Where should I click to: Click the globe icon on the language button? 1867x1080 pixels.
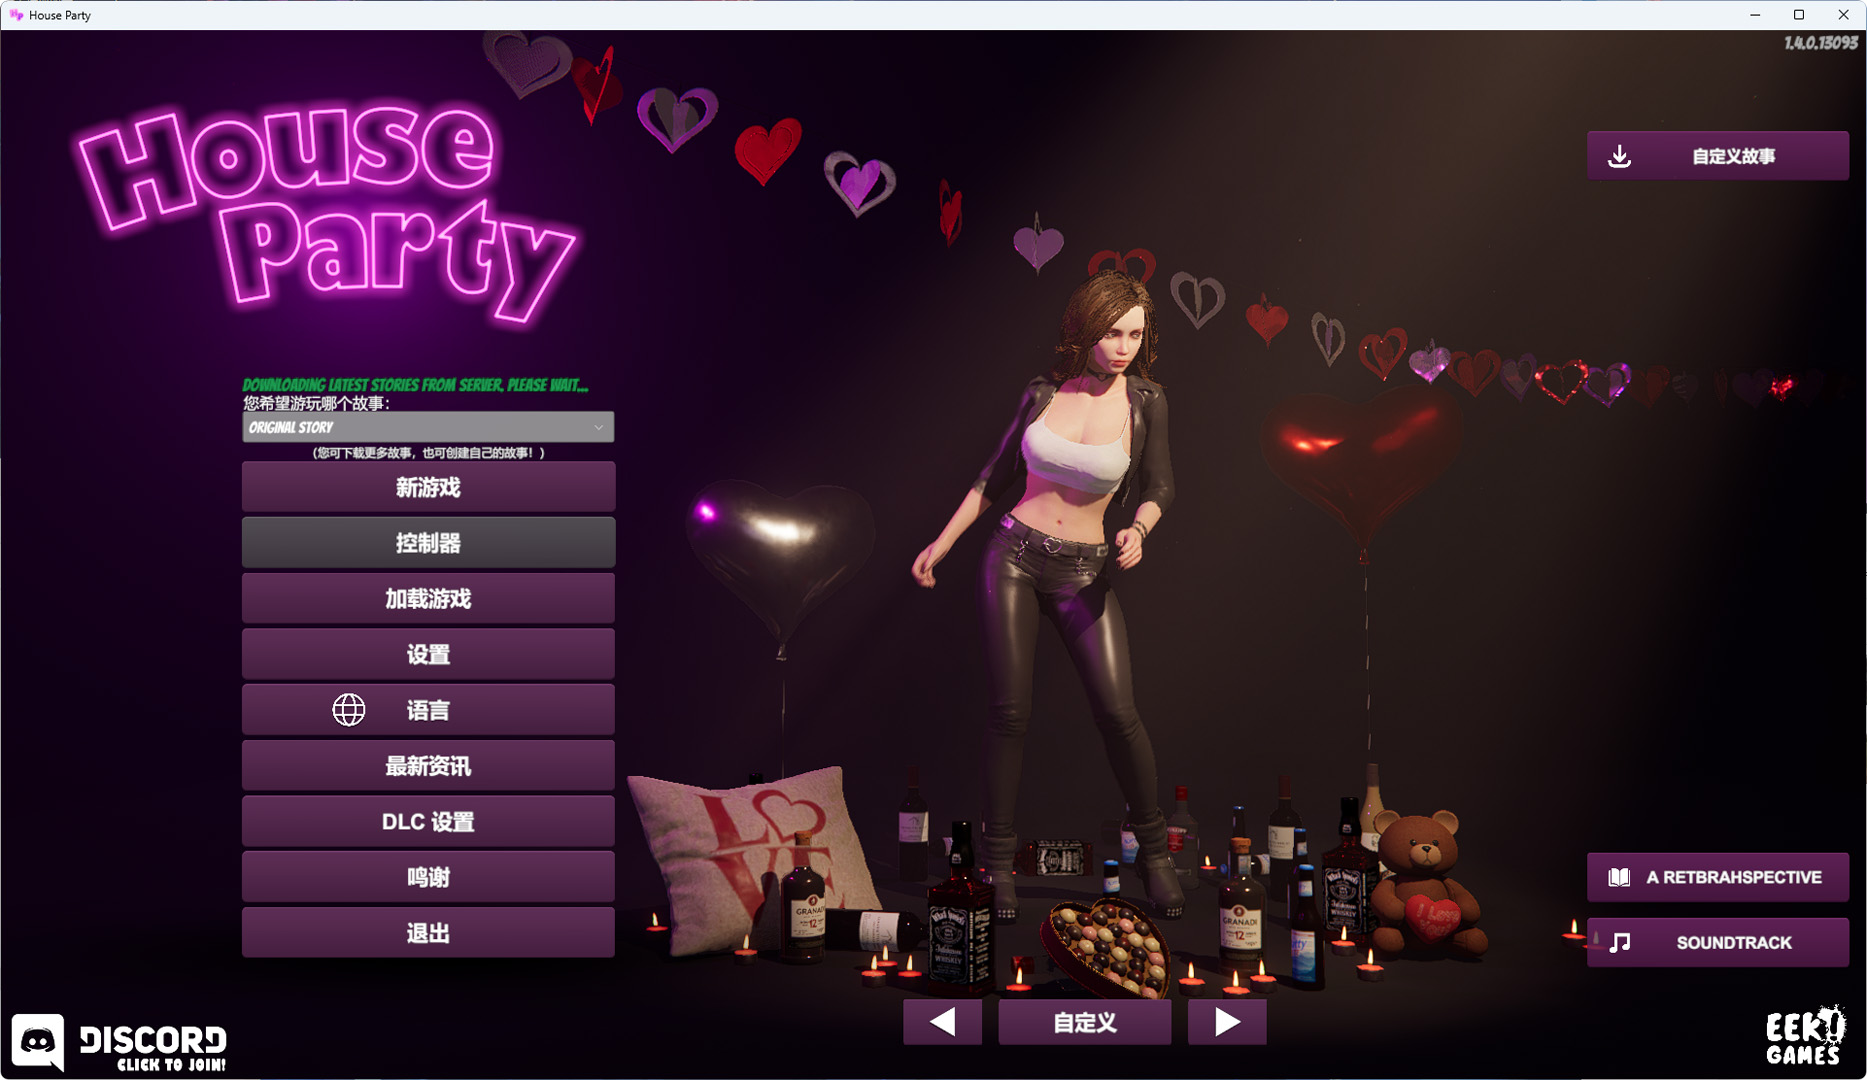click(349, 710)
